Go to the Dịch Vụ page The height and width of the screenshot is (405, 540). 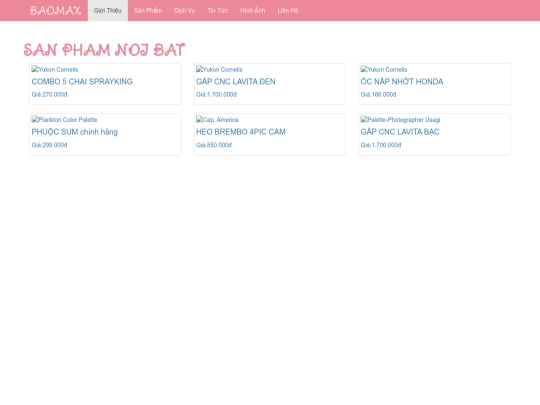(185, 10)
